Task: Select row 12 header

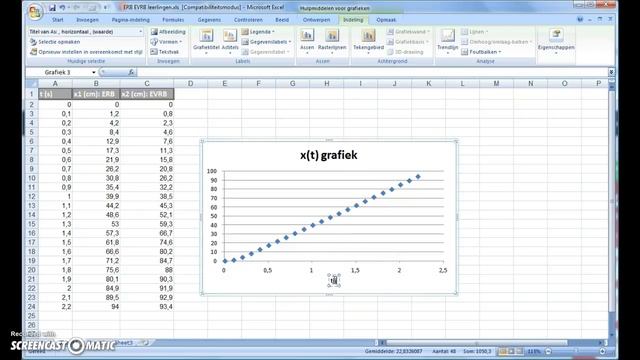Action: coord(32,196)
